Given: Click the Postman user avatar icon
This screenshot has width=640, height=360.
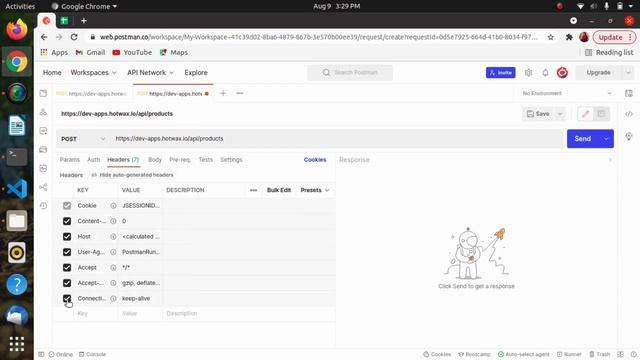Looking at the screenshot, I should (562, 73).
